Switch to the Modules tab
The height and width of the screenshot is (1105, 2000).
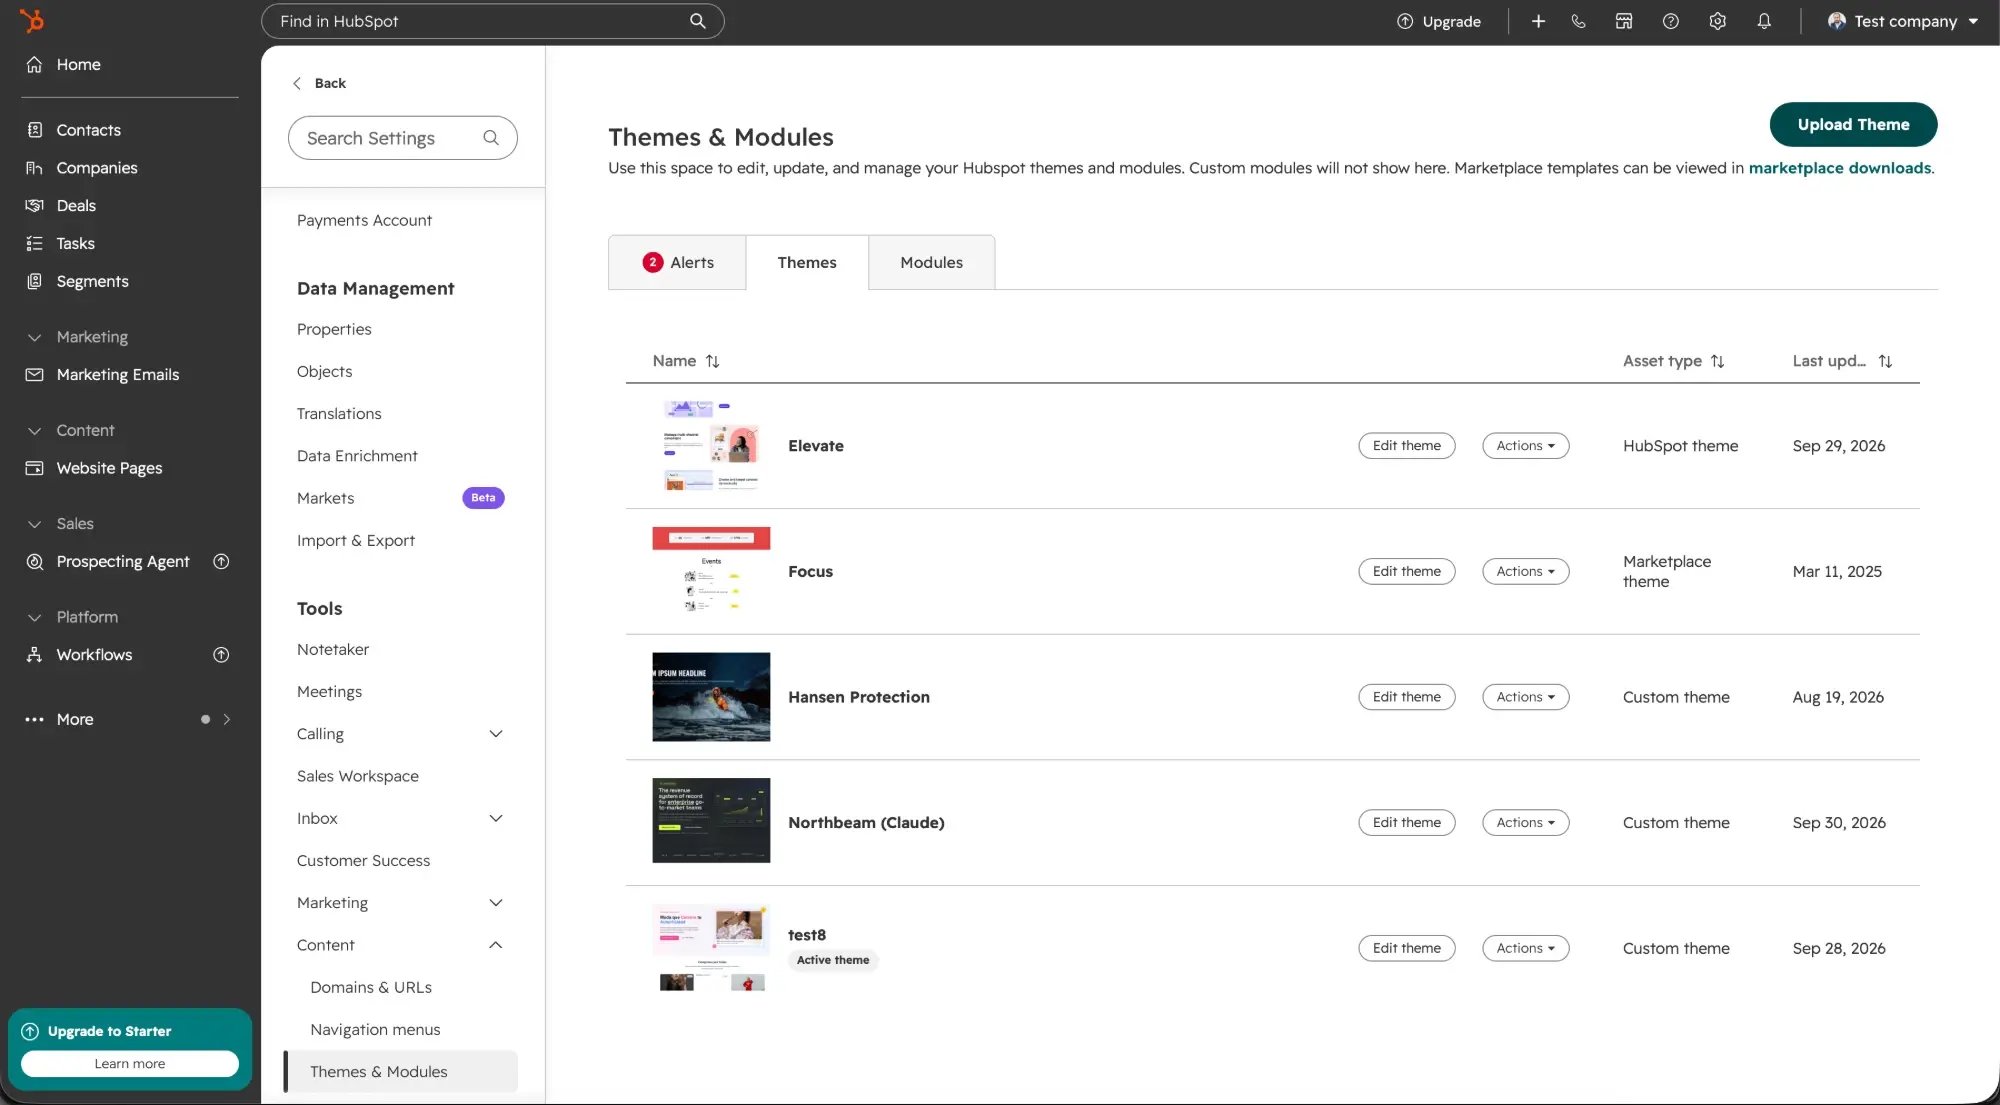click(931, 262)
